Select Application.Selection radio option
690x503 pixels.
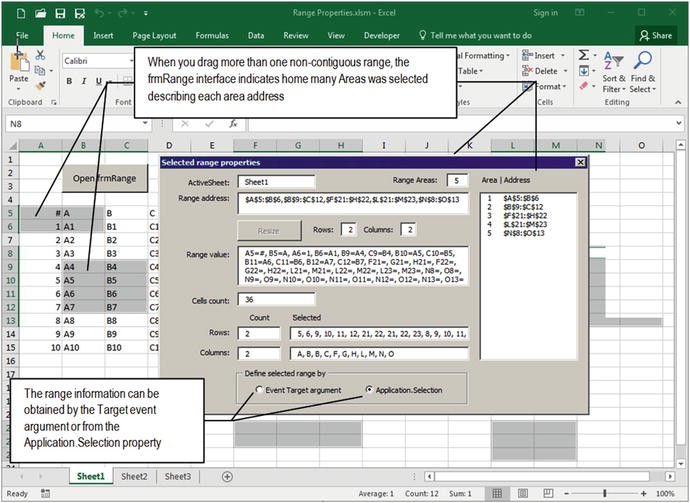point(369,389)
